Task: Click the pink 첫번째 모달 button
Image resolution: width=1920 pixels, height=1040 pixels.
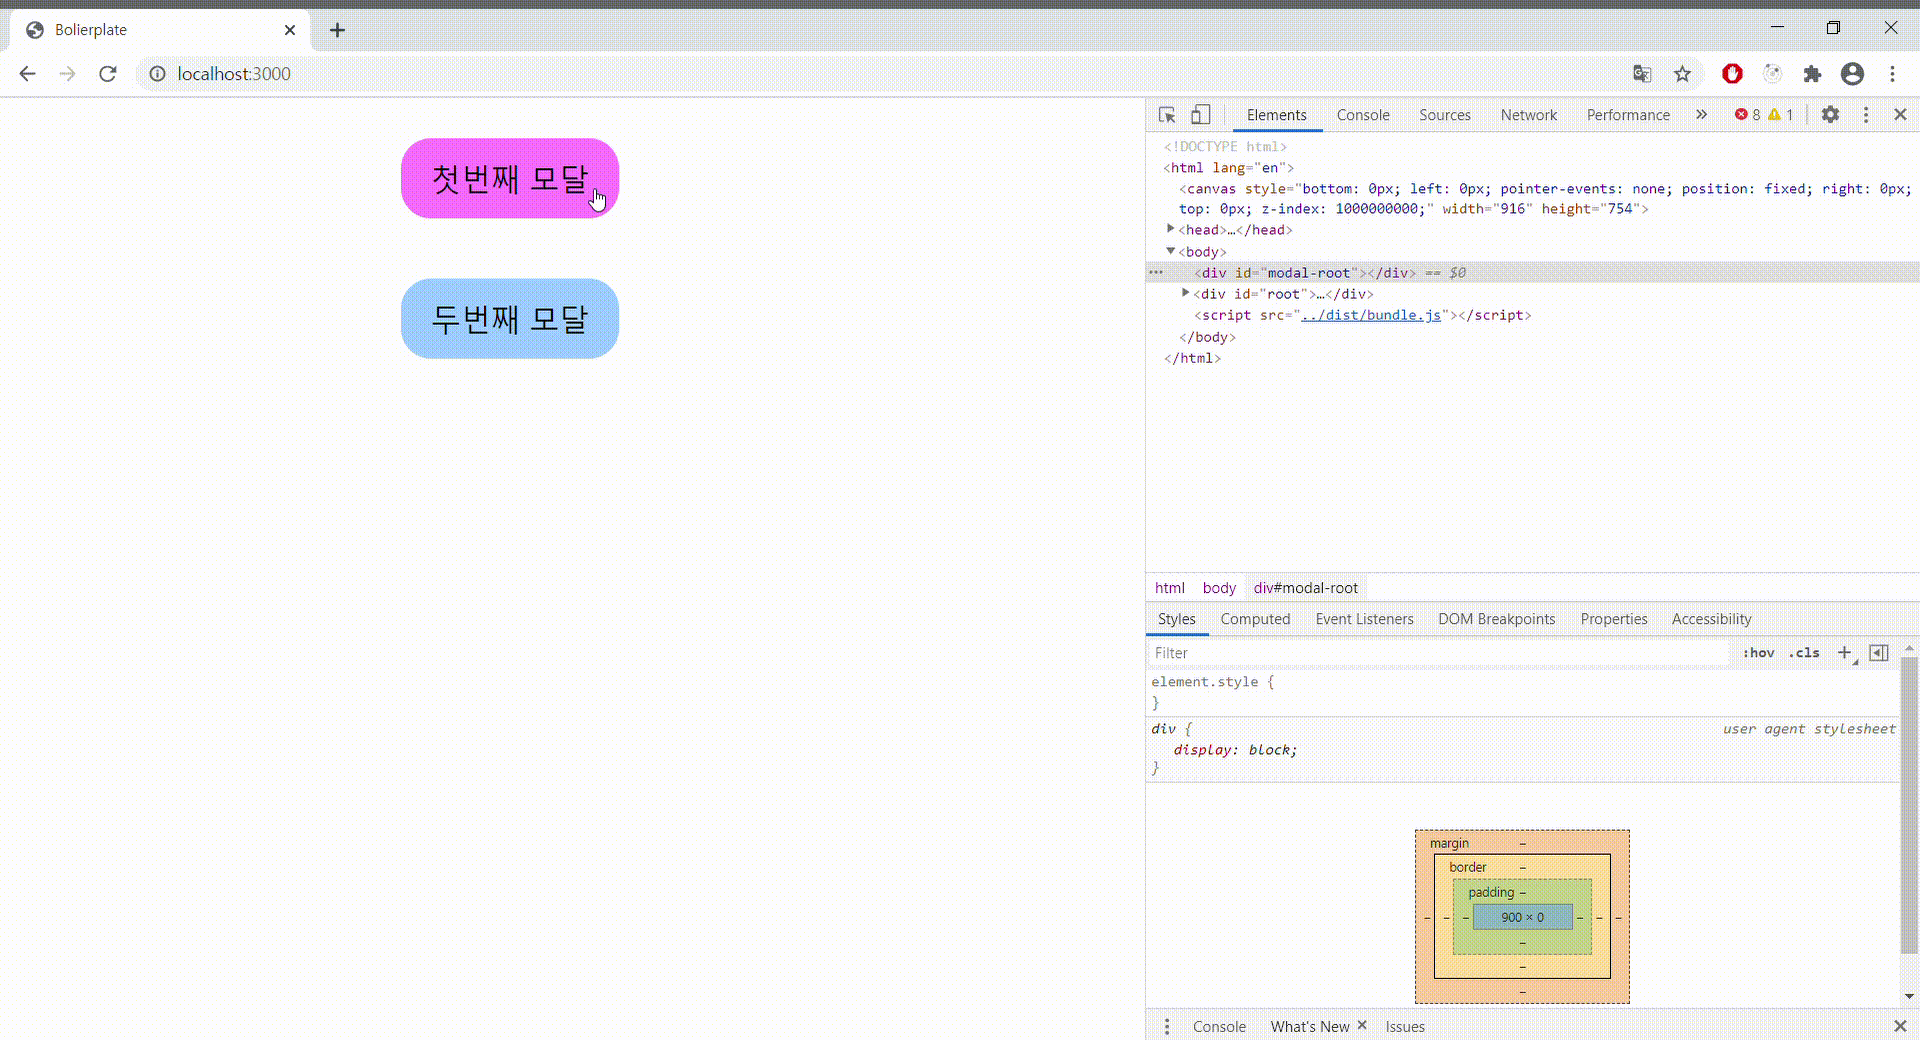Action: pos(509,179)
